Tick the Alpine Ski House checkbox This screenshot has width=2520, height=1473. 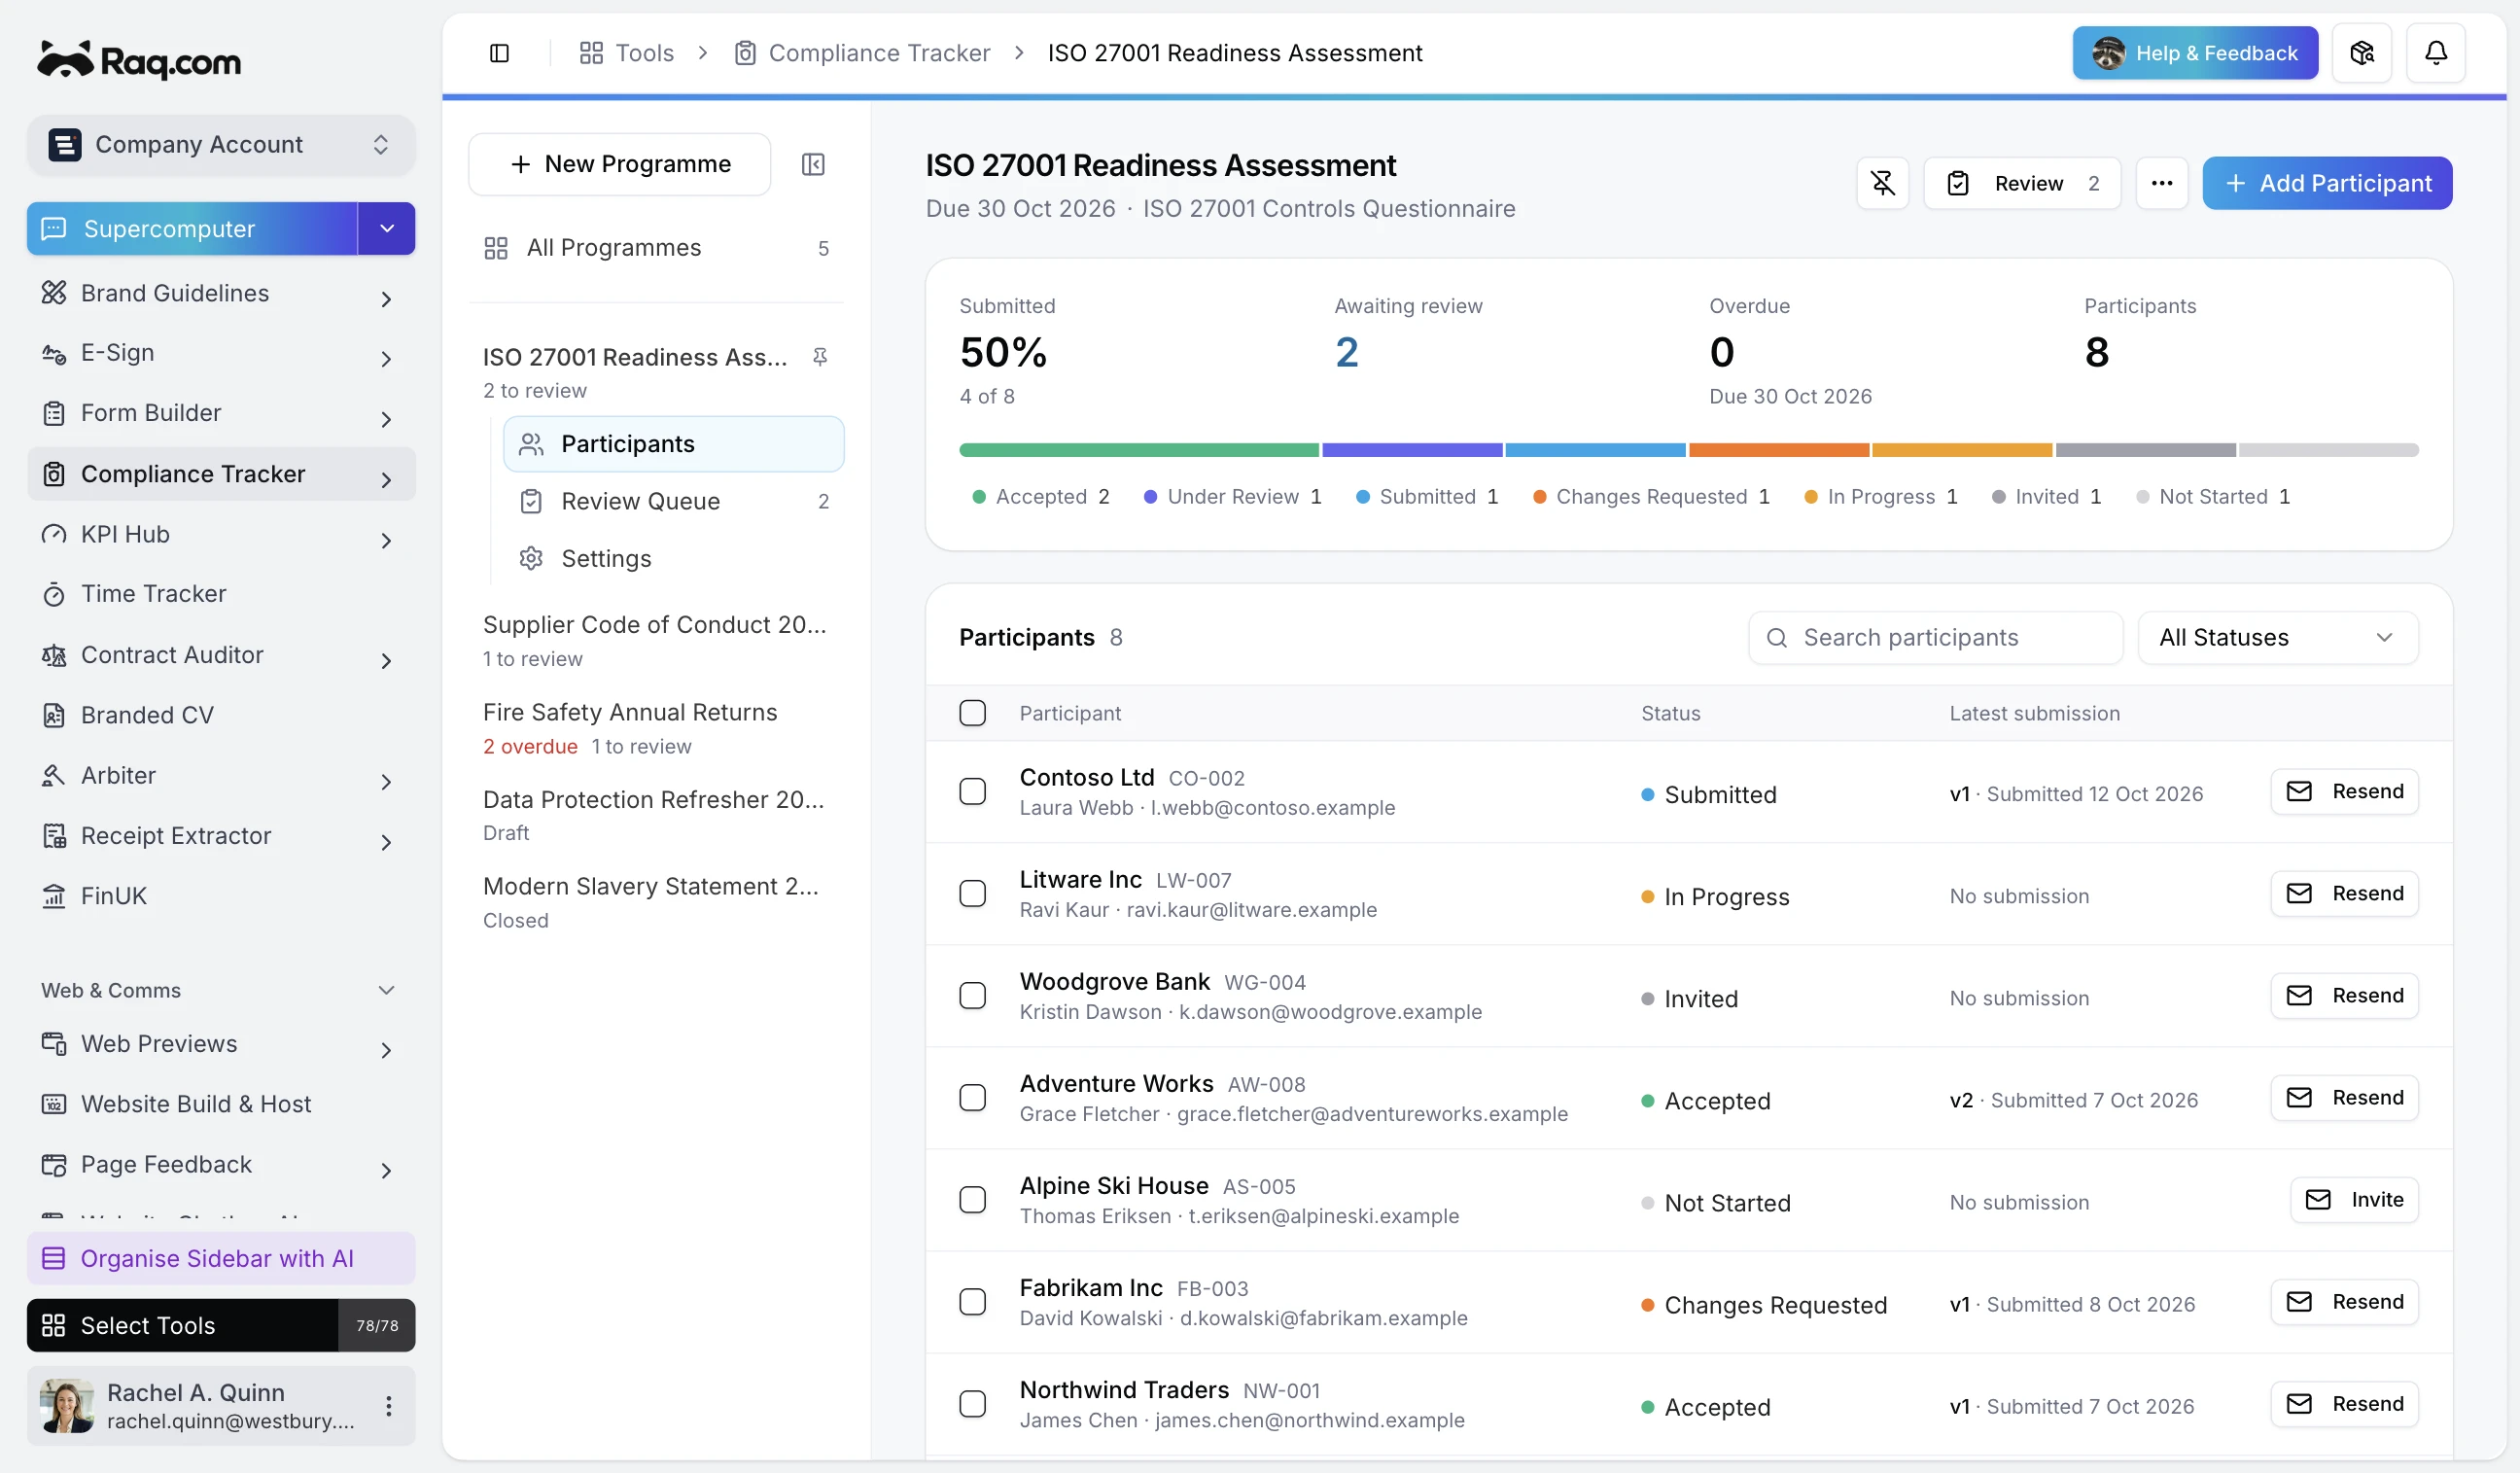[972, 1200]
